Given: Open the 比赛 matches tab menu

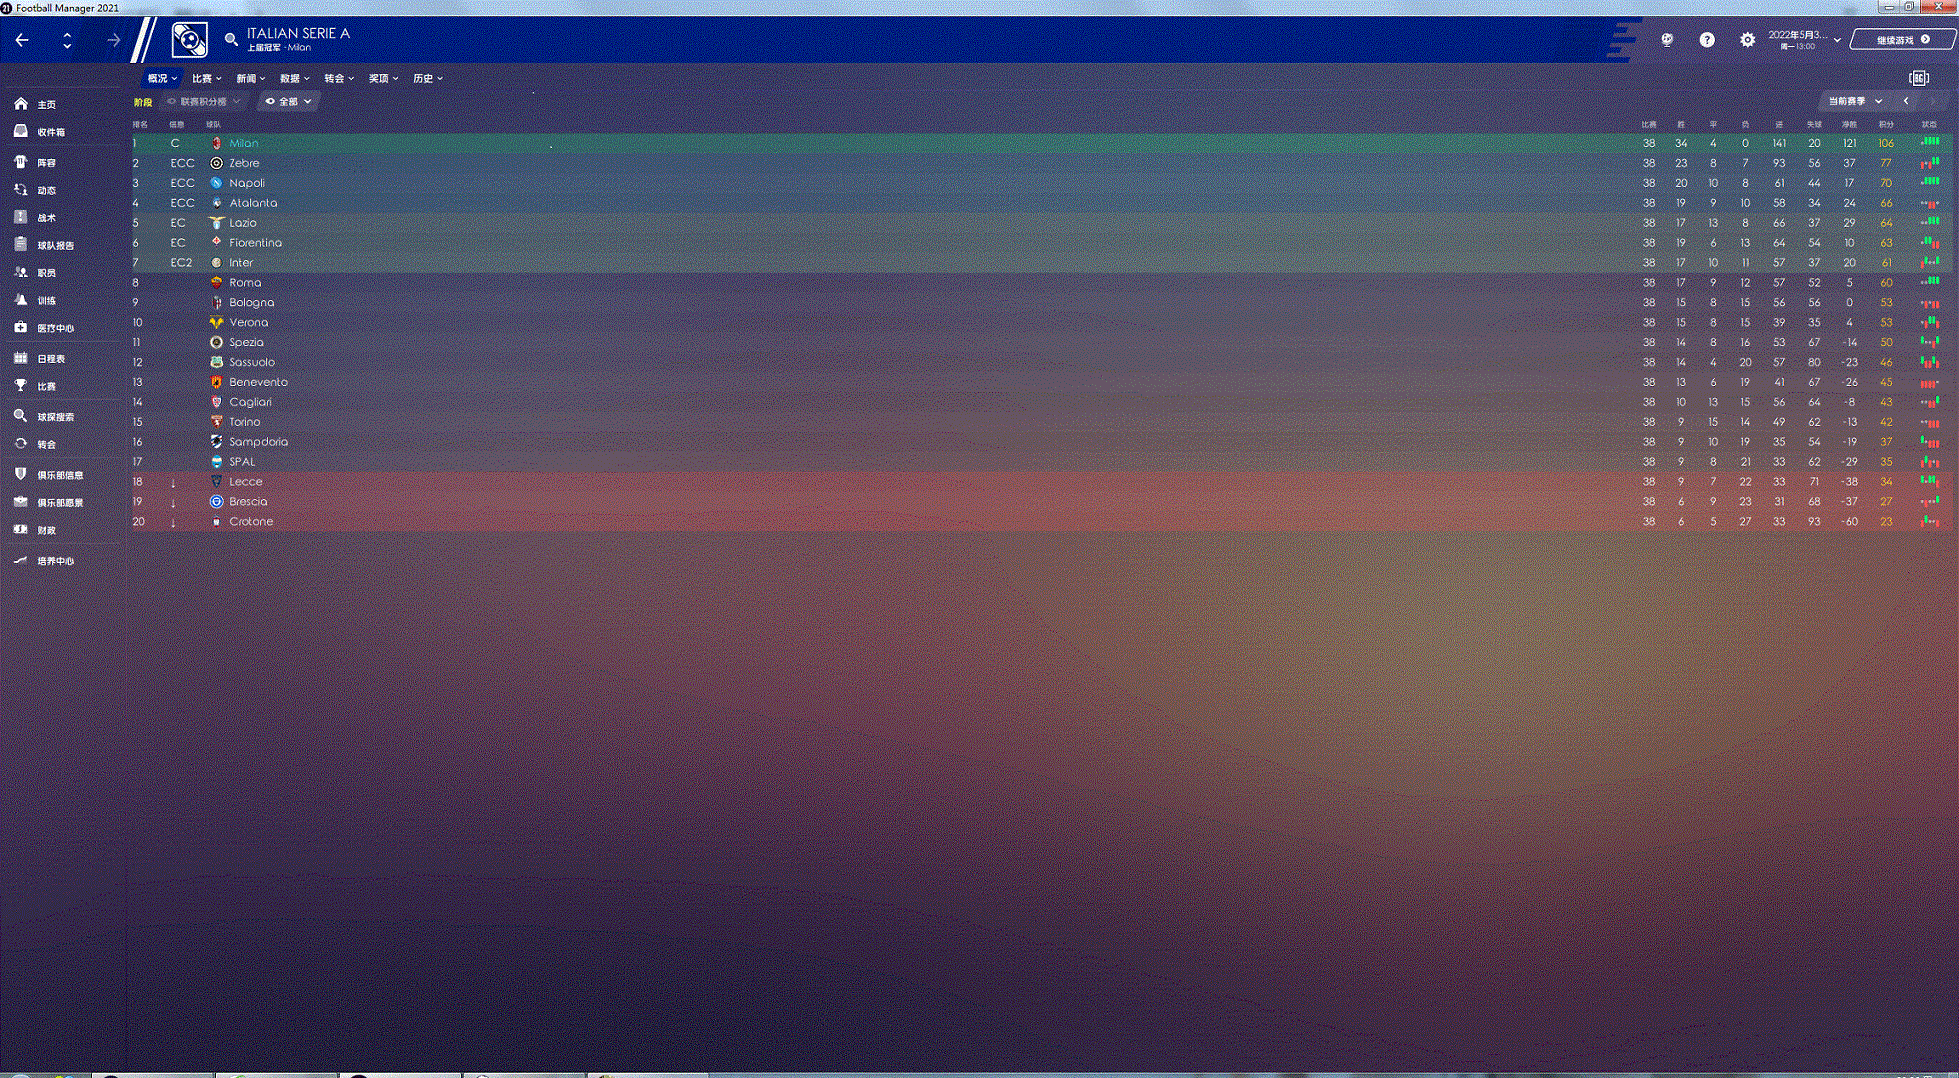Looking at the screenshot, I should 206,78.
